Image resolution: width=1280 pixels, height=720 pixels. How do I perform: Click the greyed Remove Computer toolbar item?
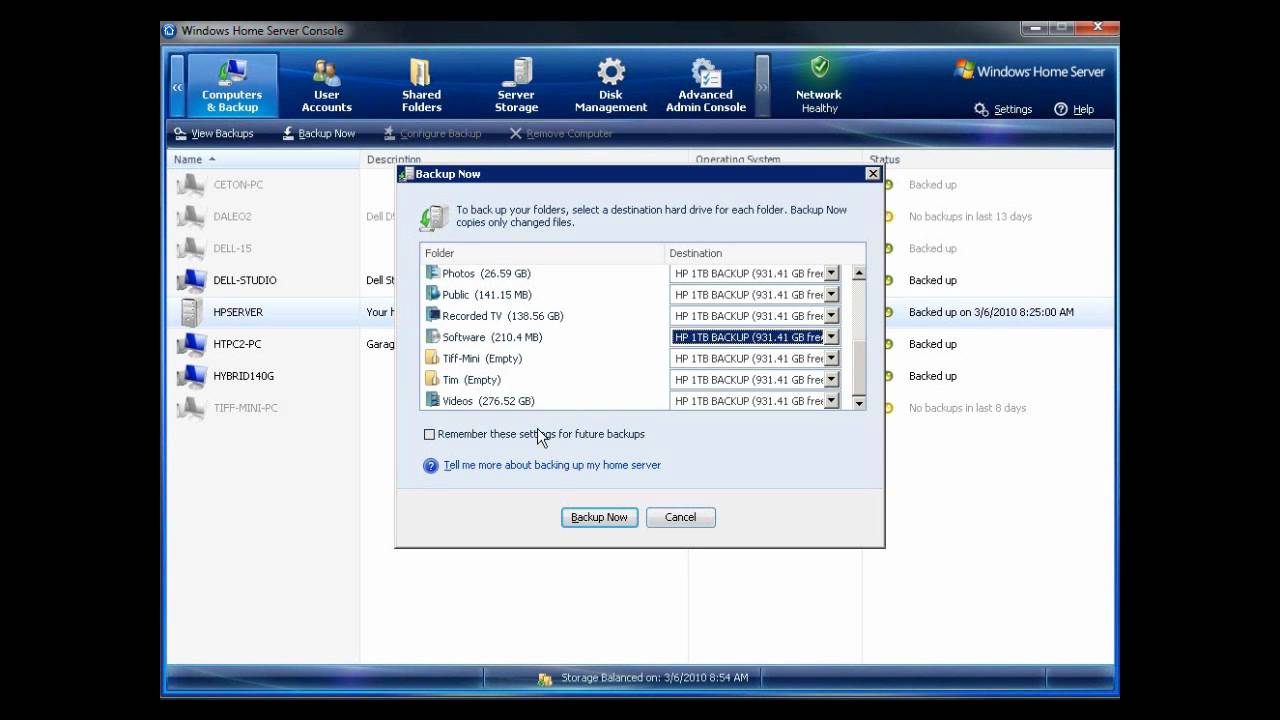pyautogui.click(x=561, y=133)
